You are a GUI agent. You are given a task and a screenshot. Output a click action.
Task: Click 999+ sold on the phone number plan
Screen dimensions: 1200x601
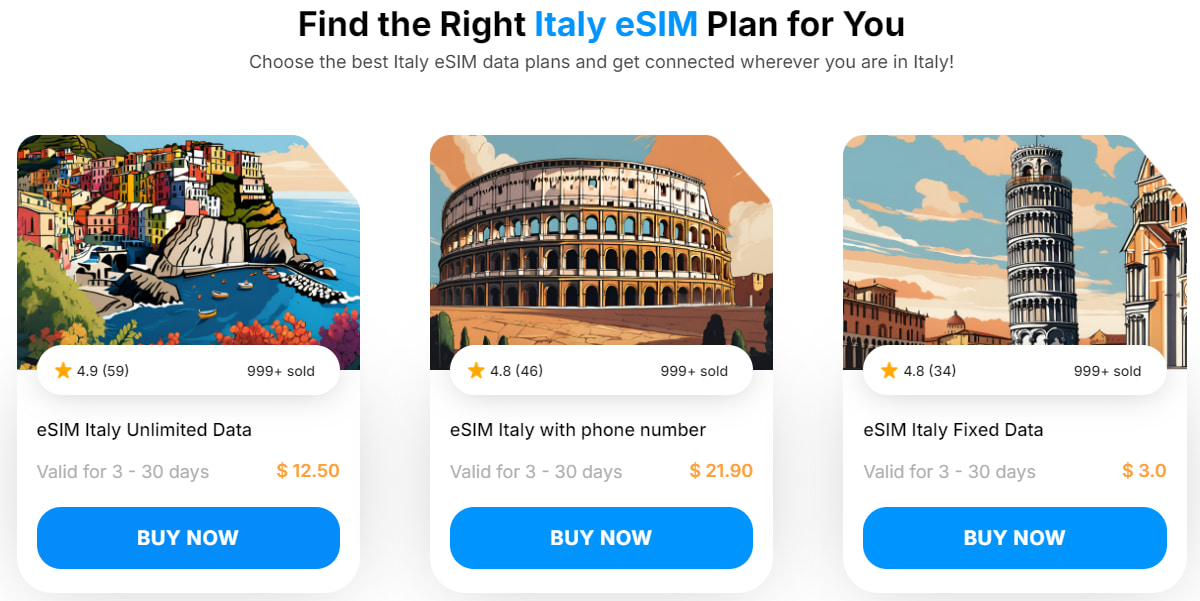tap(694, 369)
